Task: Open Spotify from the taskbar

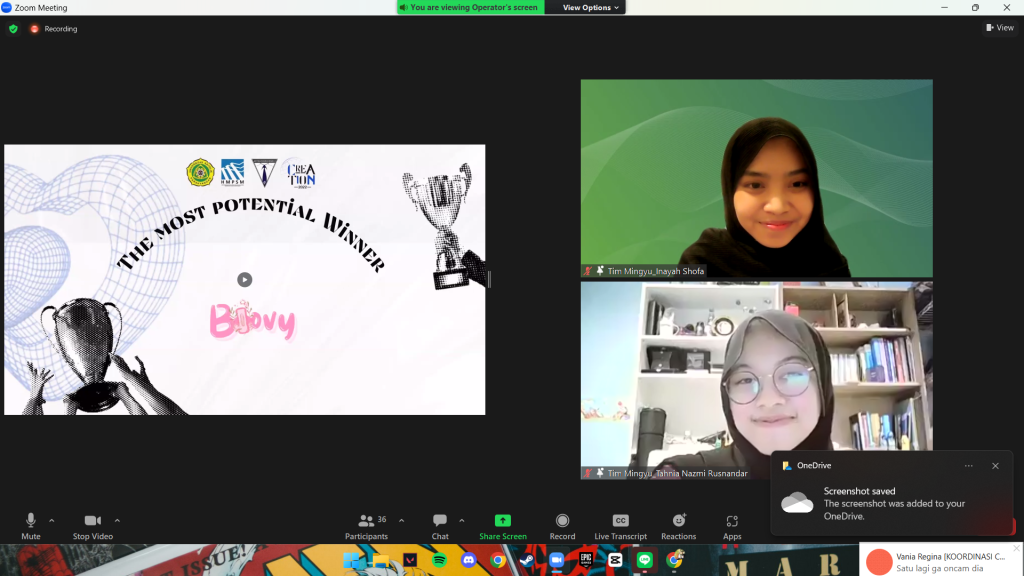Action: click(x=439, y=560)
